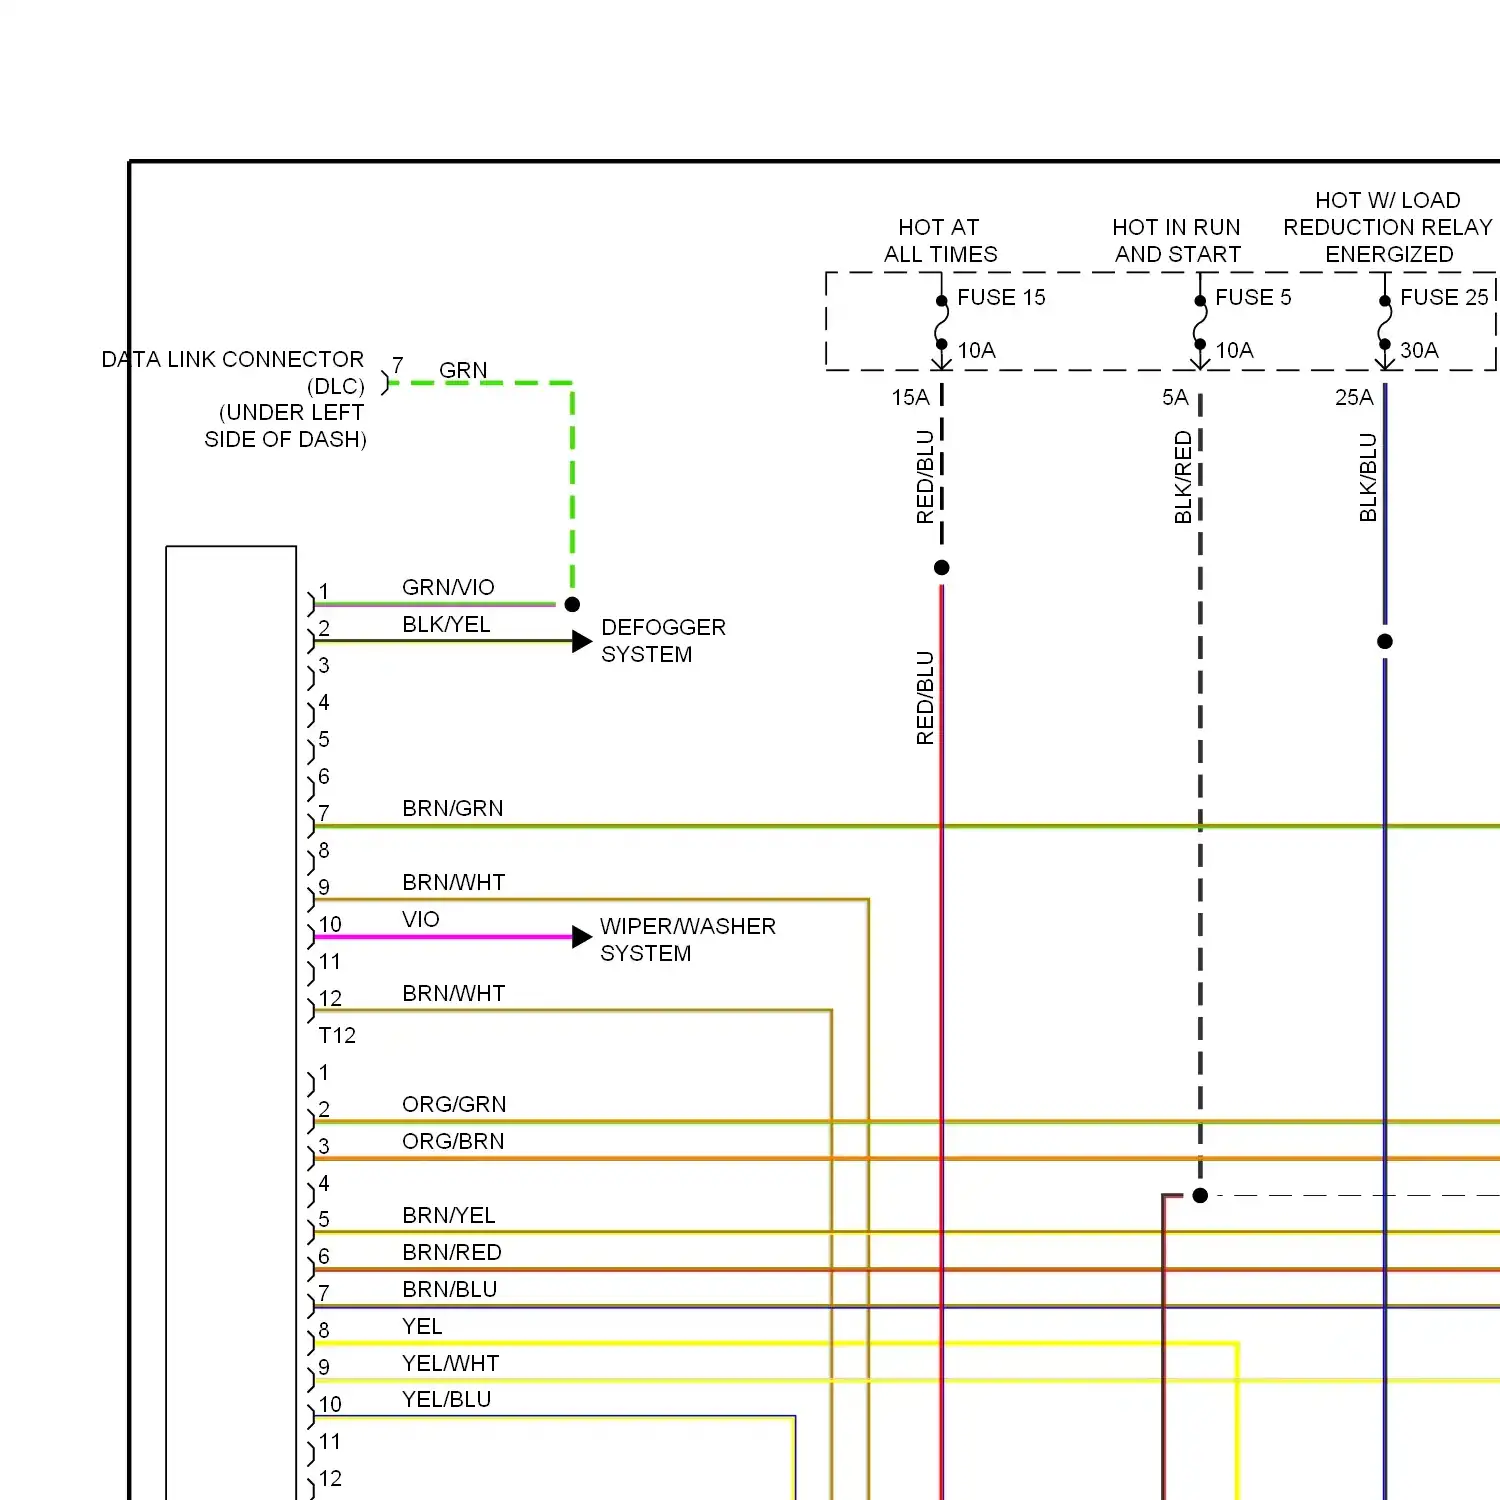Click the BLK/BLU vertical label
The height and width of the screenshot is (1500, 1500).
[1368, 477]
